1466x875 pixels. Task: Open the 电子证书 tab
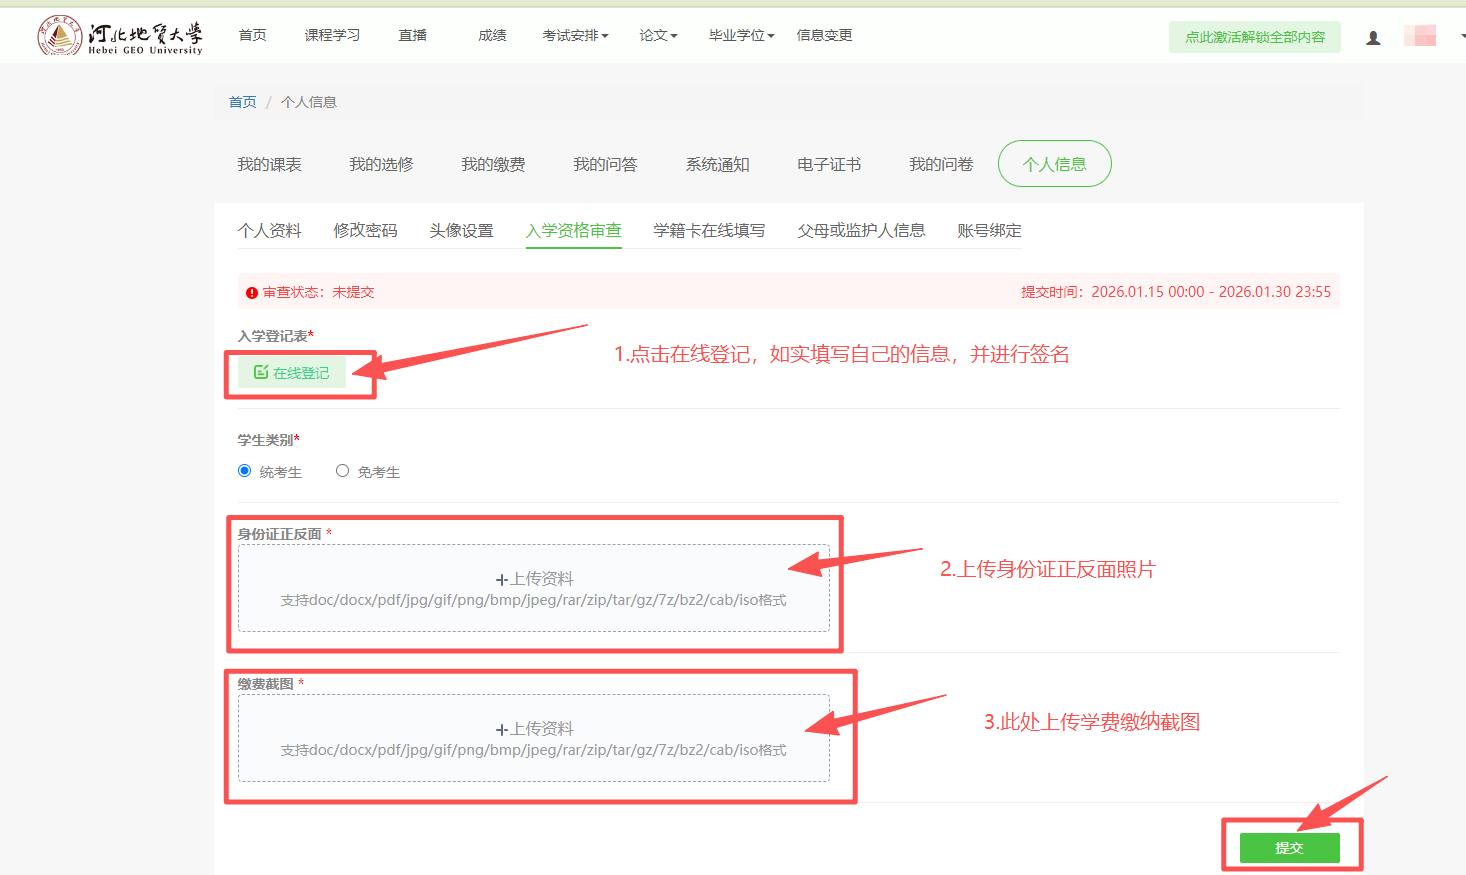coord(829,164)
